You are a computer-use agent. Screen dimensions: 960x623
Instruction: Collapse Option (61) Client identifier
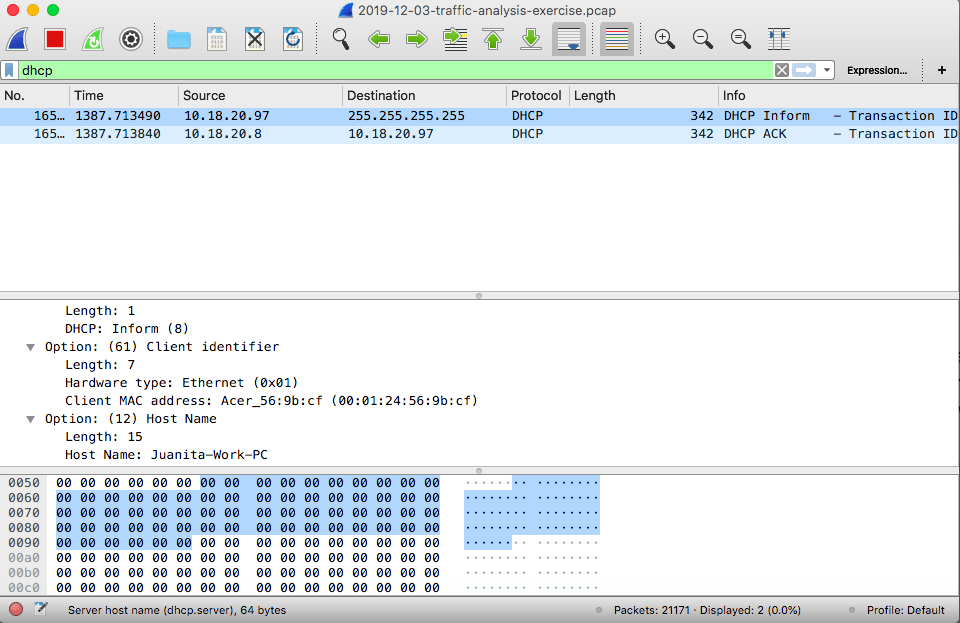pyautogui.click(x=30, y=347)
